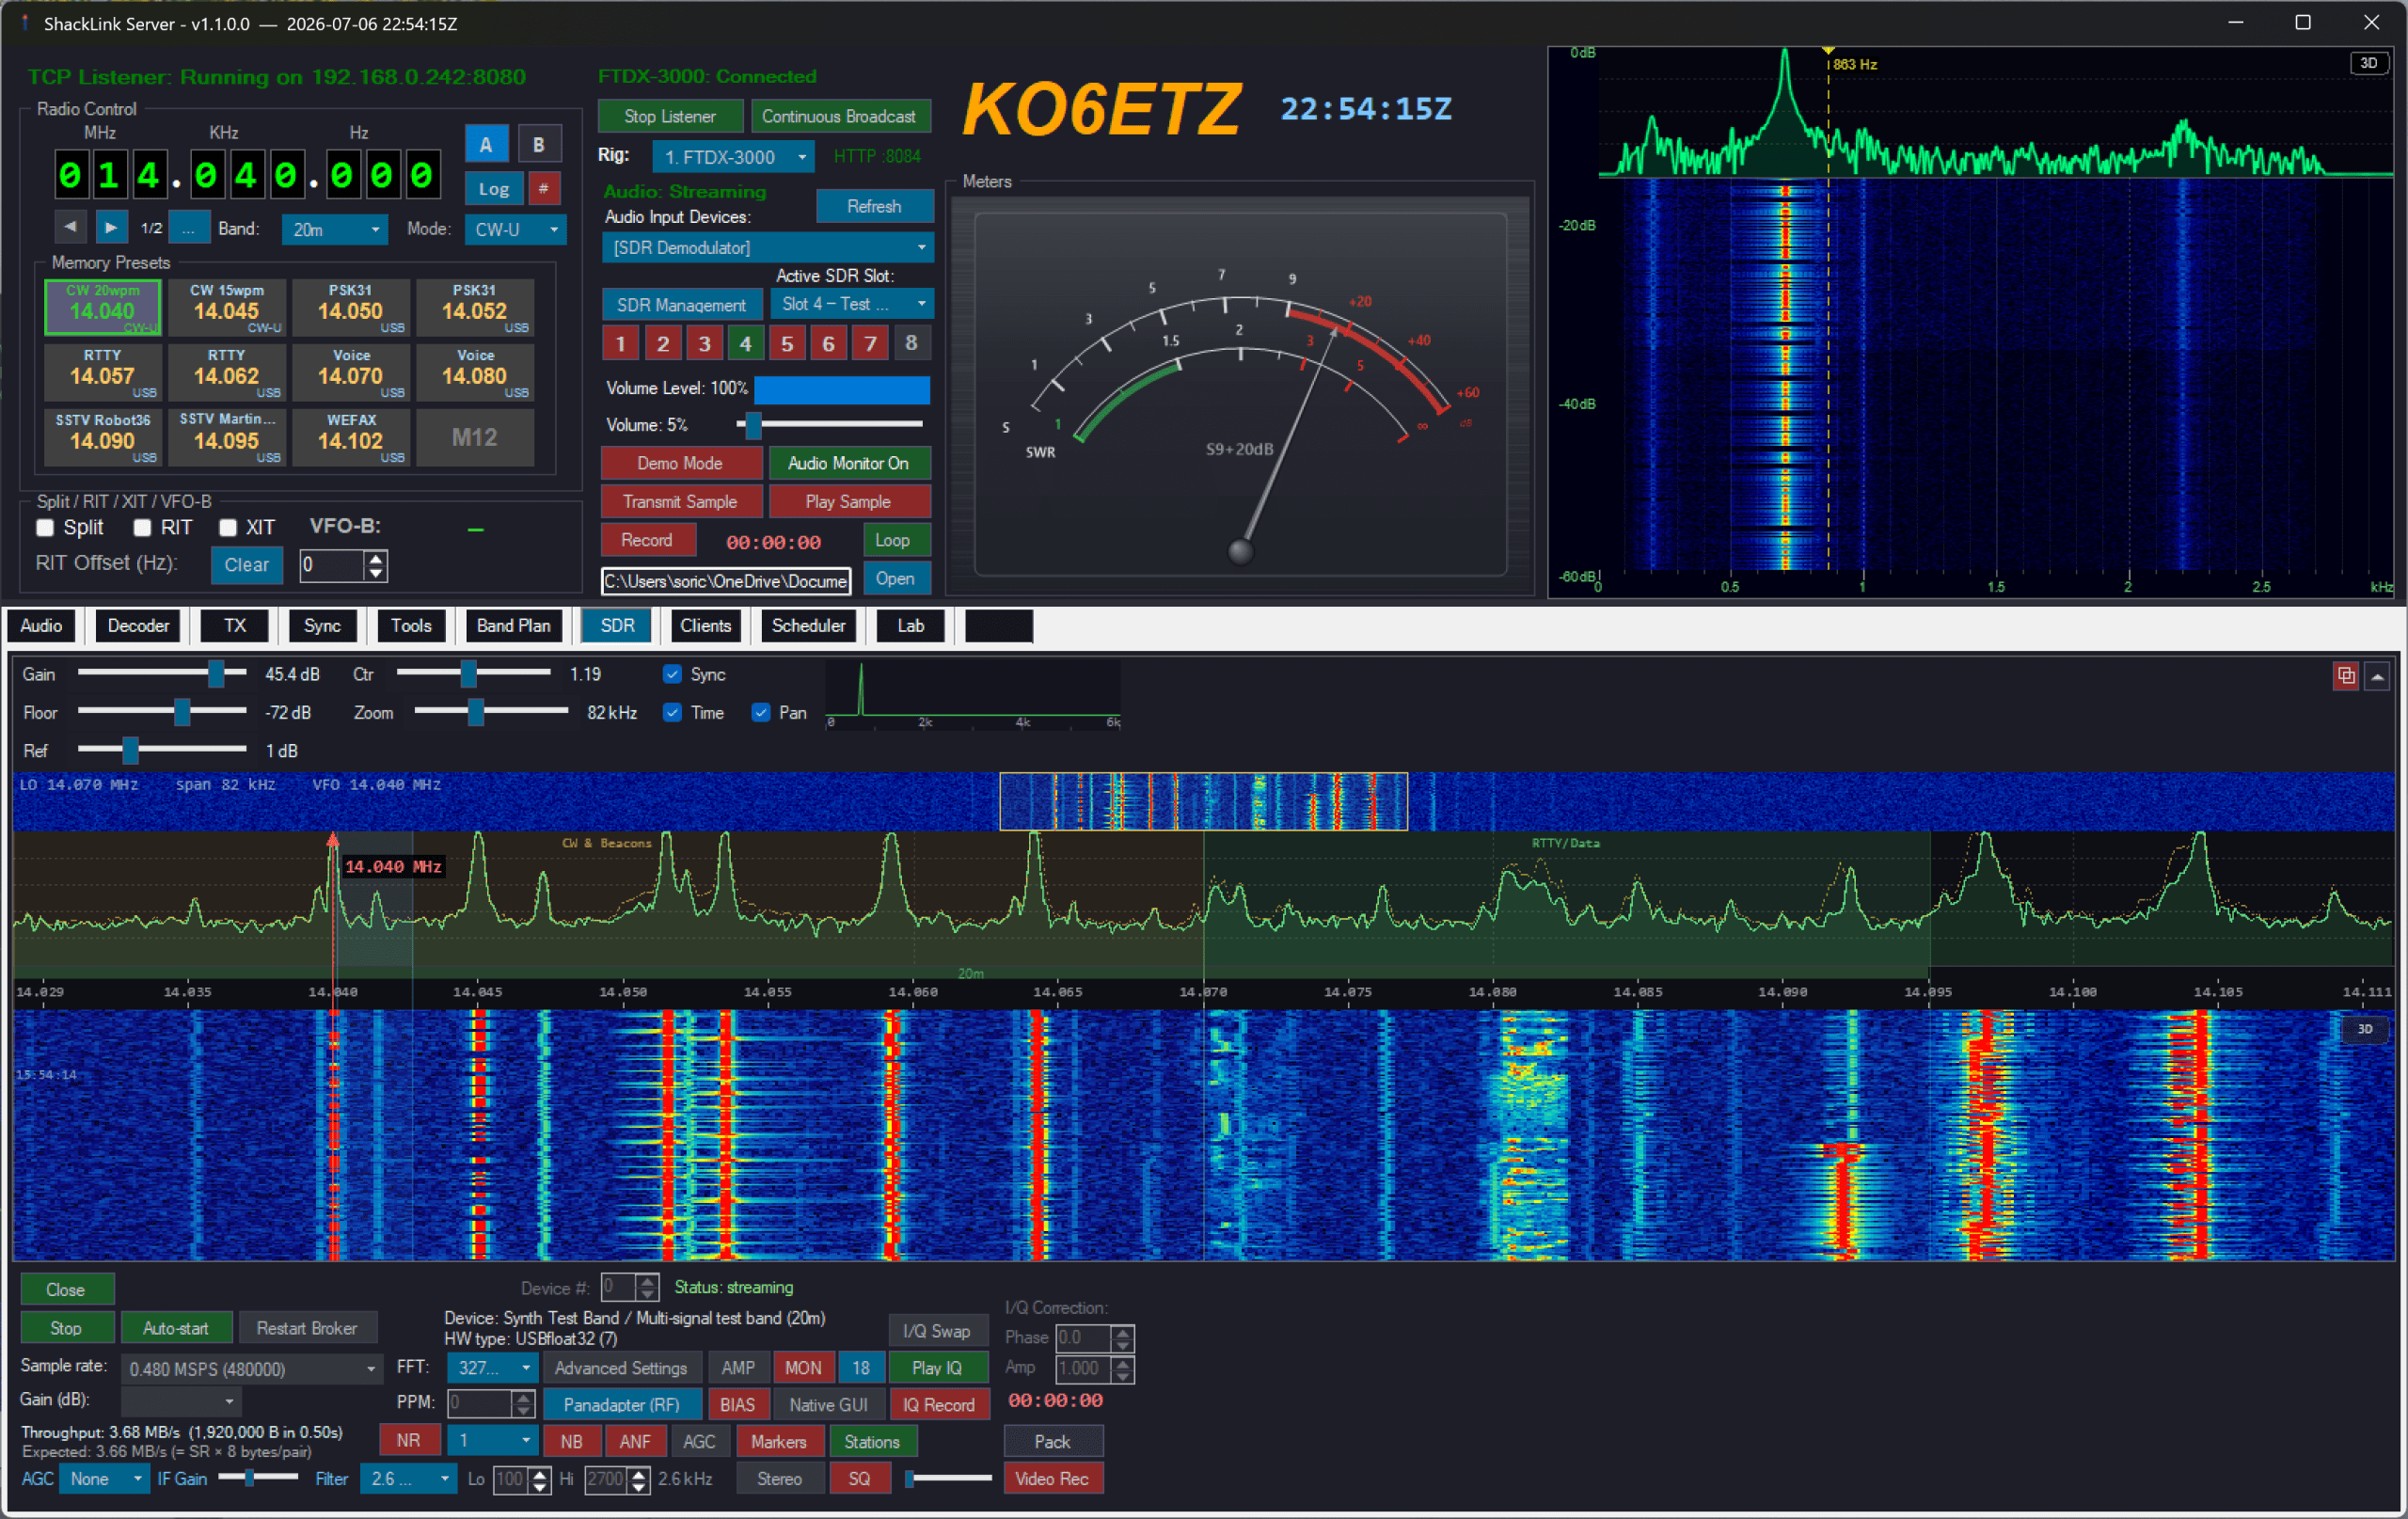Screen dimensions: 2408x1519
Task: Click the recording file path field
Action: pos(726,580)
